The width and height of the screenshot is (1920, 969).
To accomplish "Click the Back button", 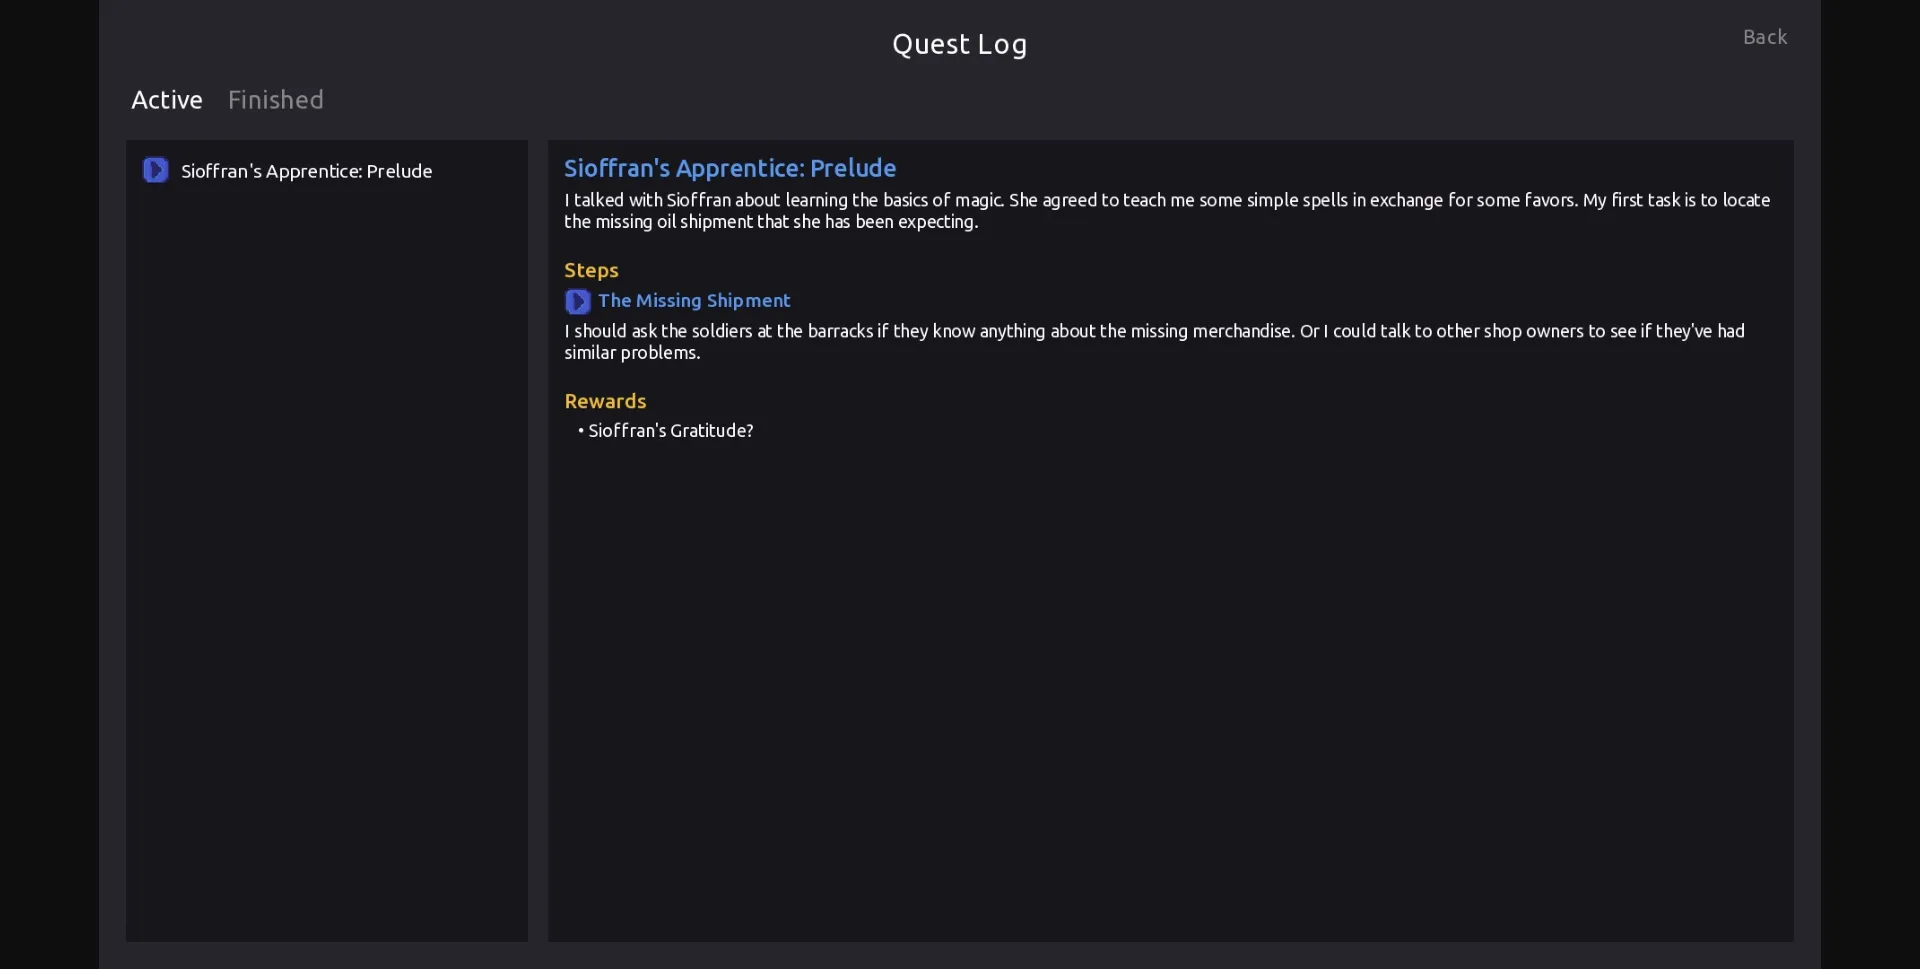I will point(1764,37).
